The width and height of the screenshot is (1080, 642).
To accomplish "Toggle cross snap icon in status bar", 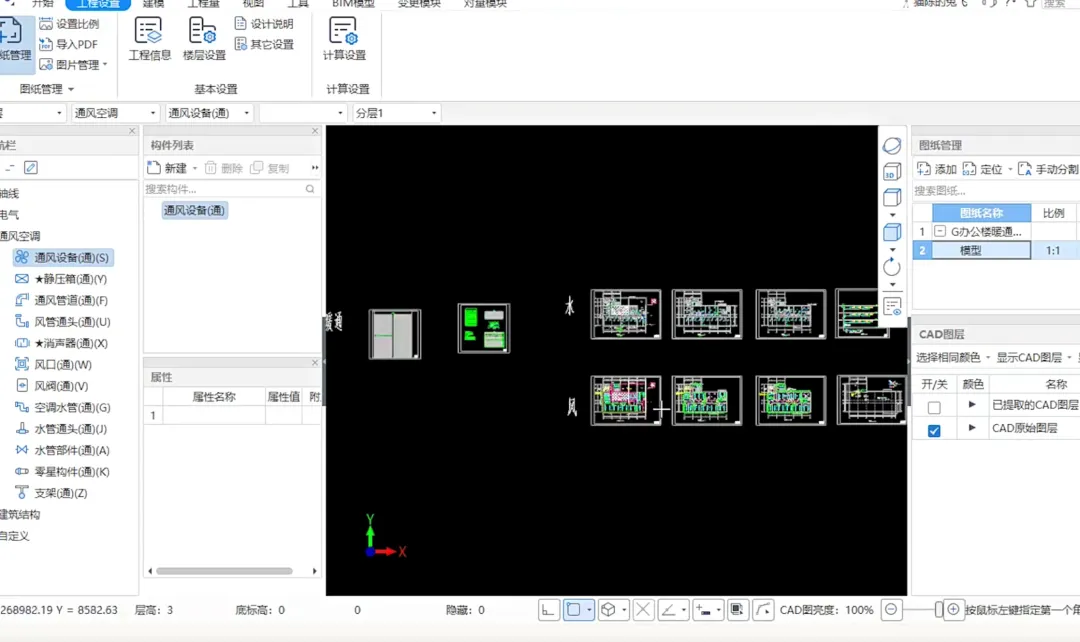I will (643, 610).
